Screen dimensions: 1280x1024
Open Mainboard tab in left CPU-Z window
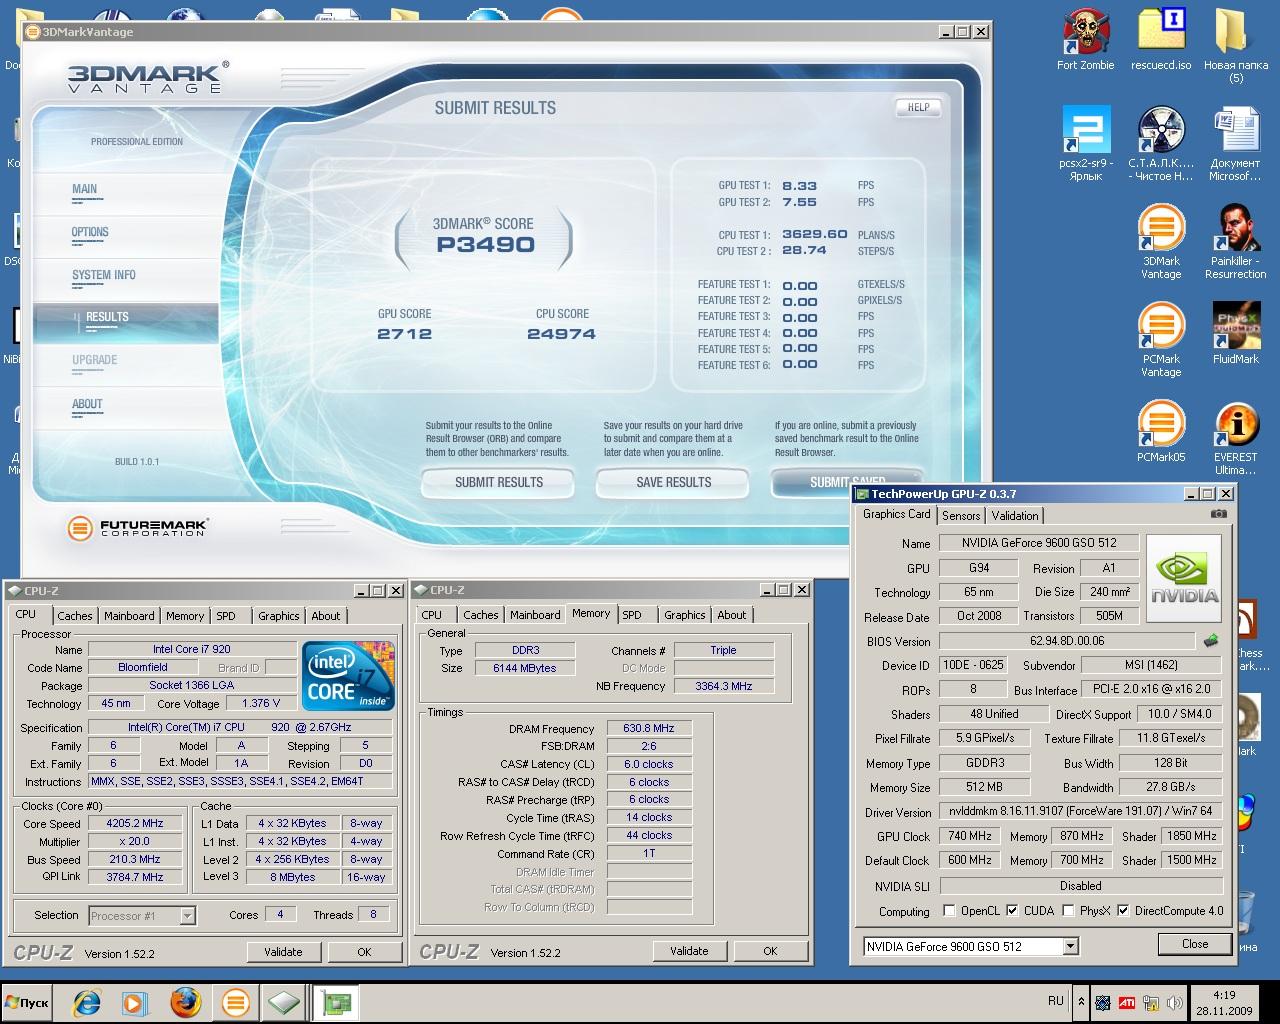[x=129, y=616]
